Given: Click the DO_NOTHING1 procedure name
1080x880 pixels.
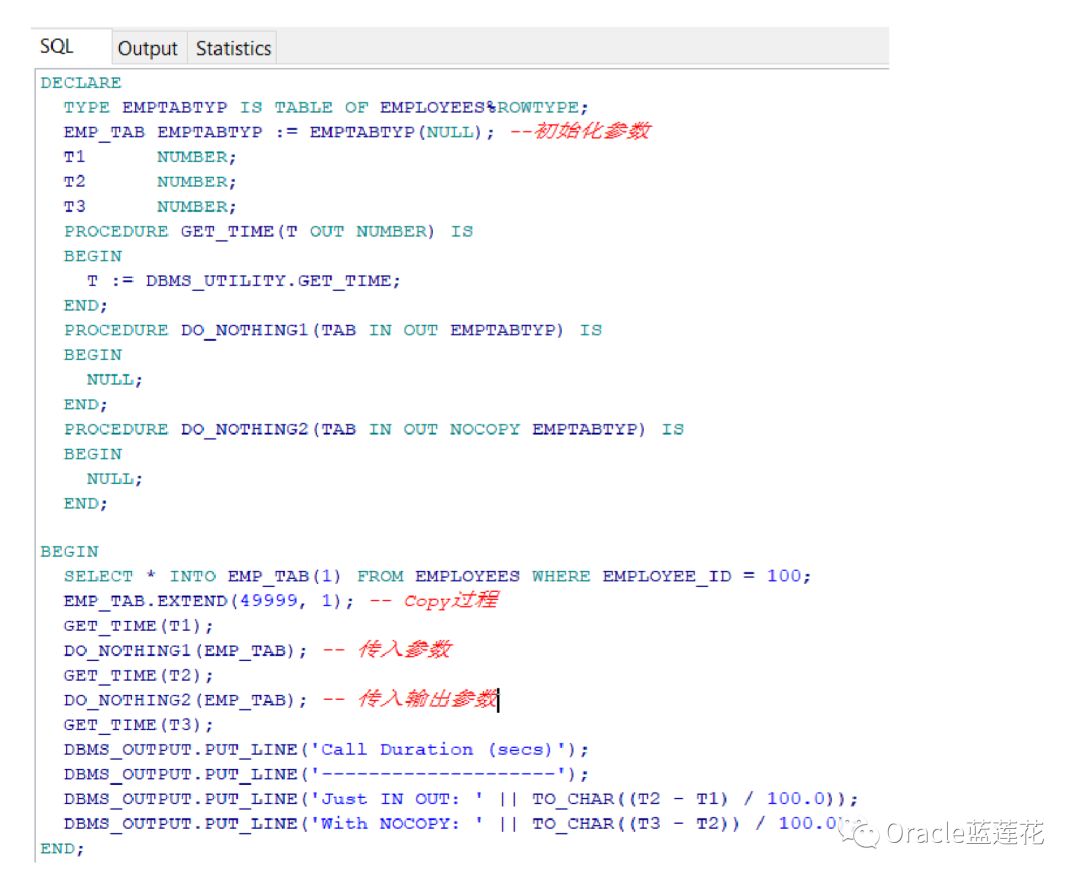Looking at the screenshot, I should [x=223, y=330].
